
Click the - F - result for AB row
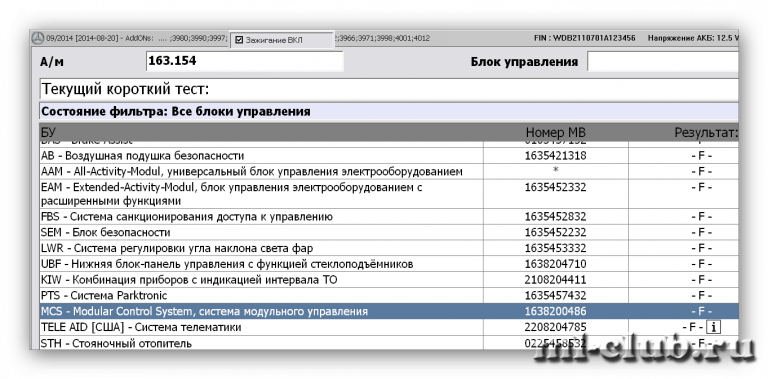tap(702, 156)
